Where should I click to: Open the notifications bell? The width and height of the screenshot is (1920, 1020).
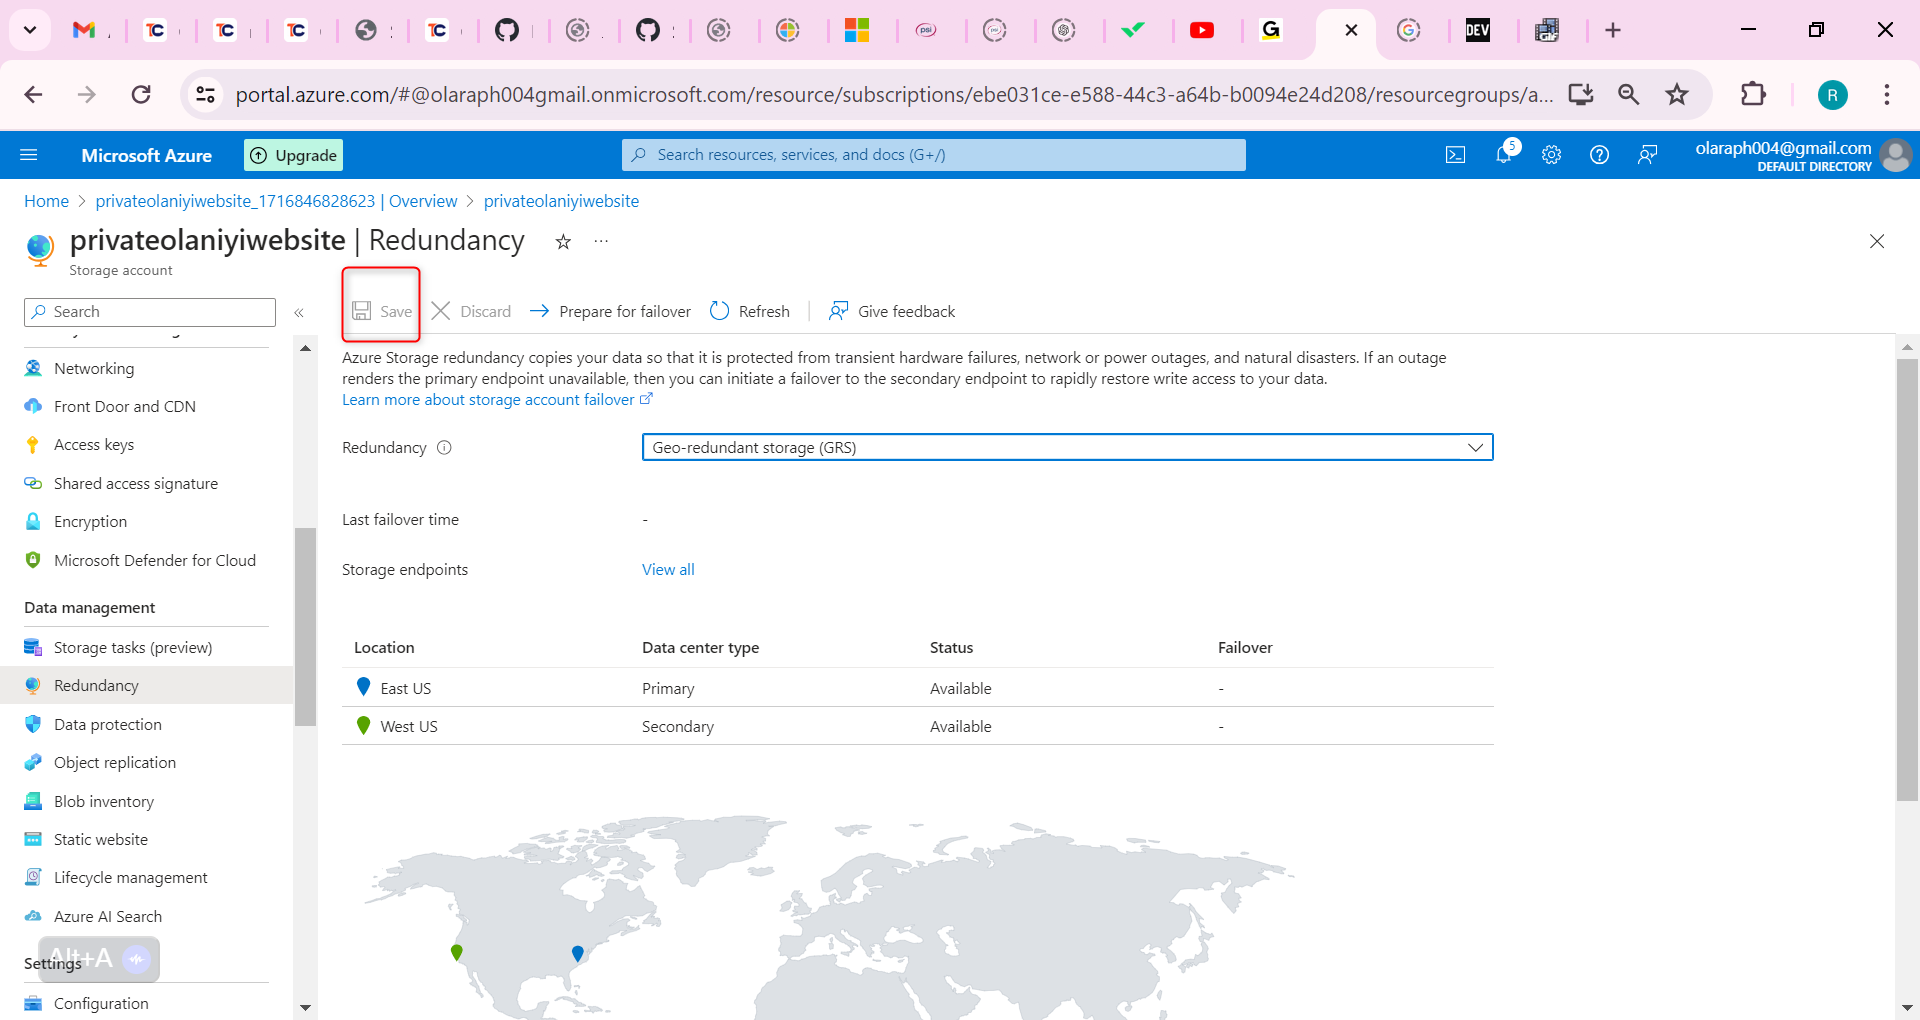(x=1503, y=155)
